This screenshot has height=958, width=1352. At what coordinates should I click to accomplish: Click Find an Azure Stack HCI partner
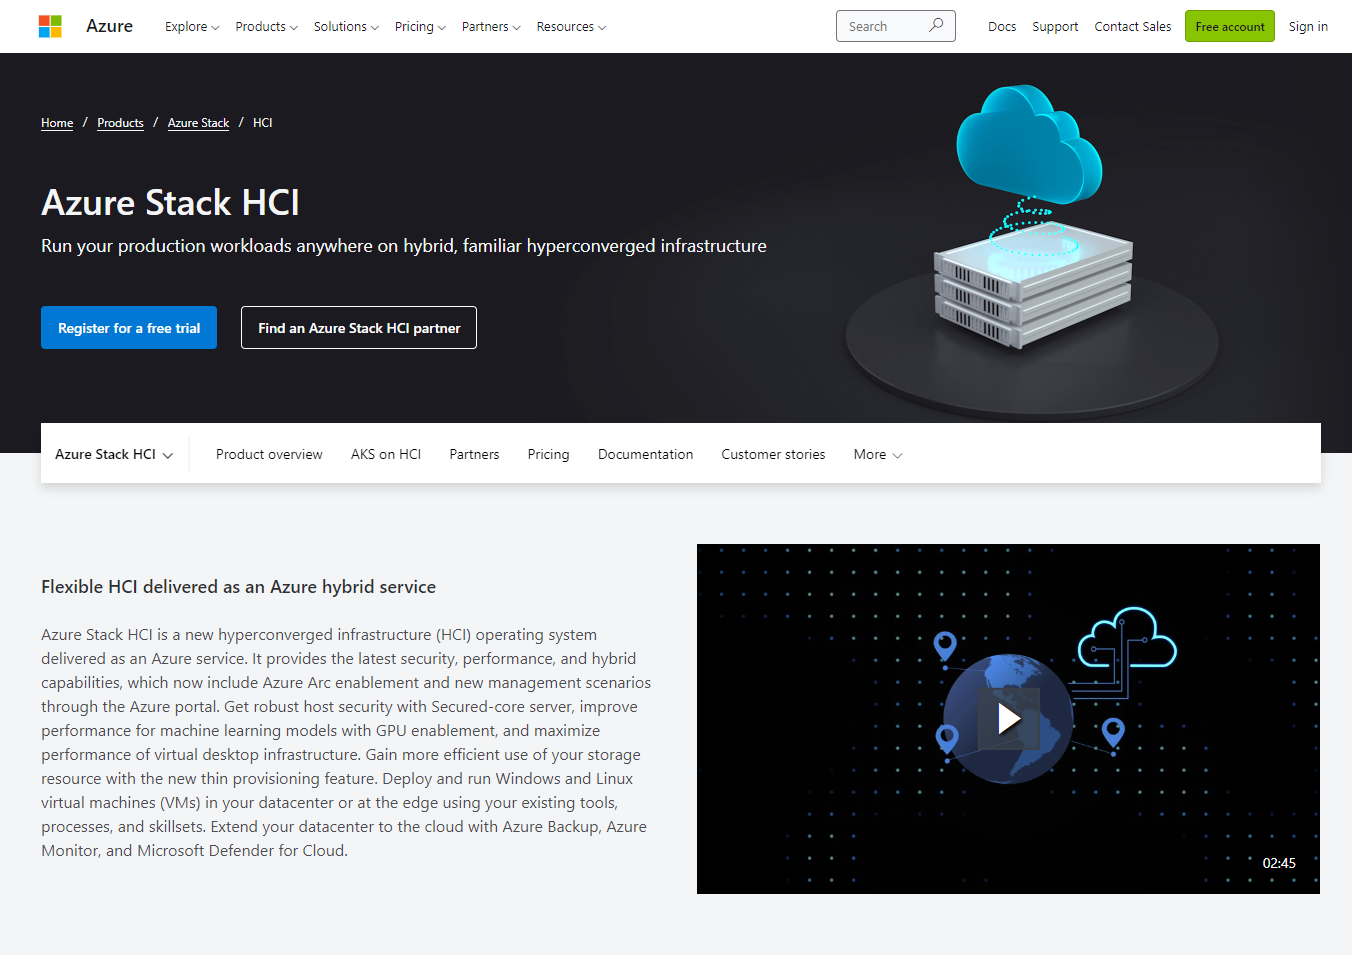point(359,328)
